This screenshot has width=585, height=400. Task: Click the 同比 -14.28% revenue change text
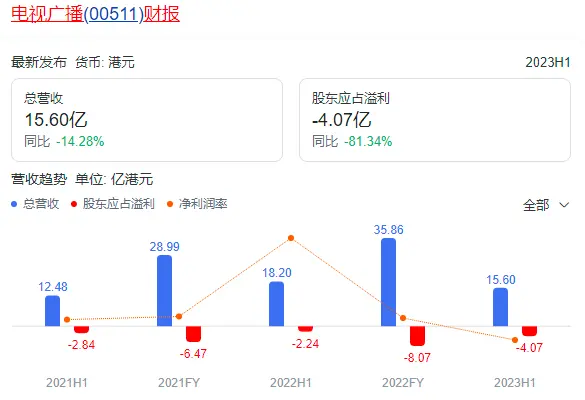click(x=64, y=141)
